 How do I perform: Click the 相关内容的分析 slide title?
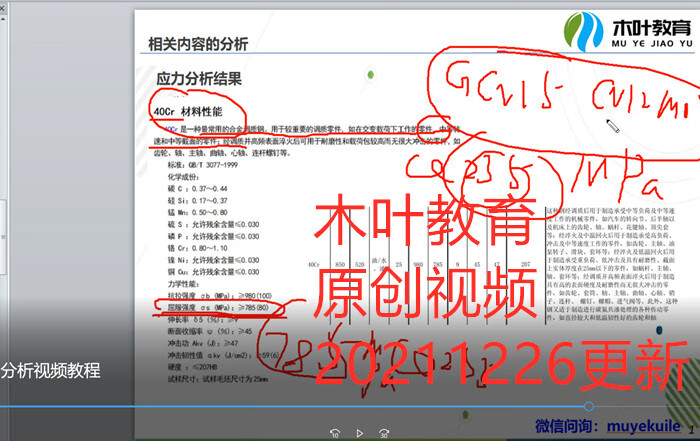click(197, 42)
